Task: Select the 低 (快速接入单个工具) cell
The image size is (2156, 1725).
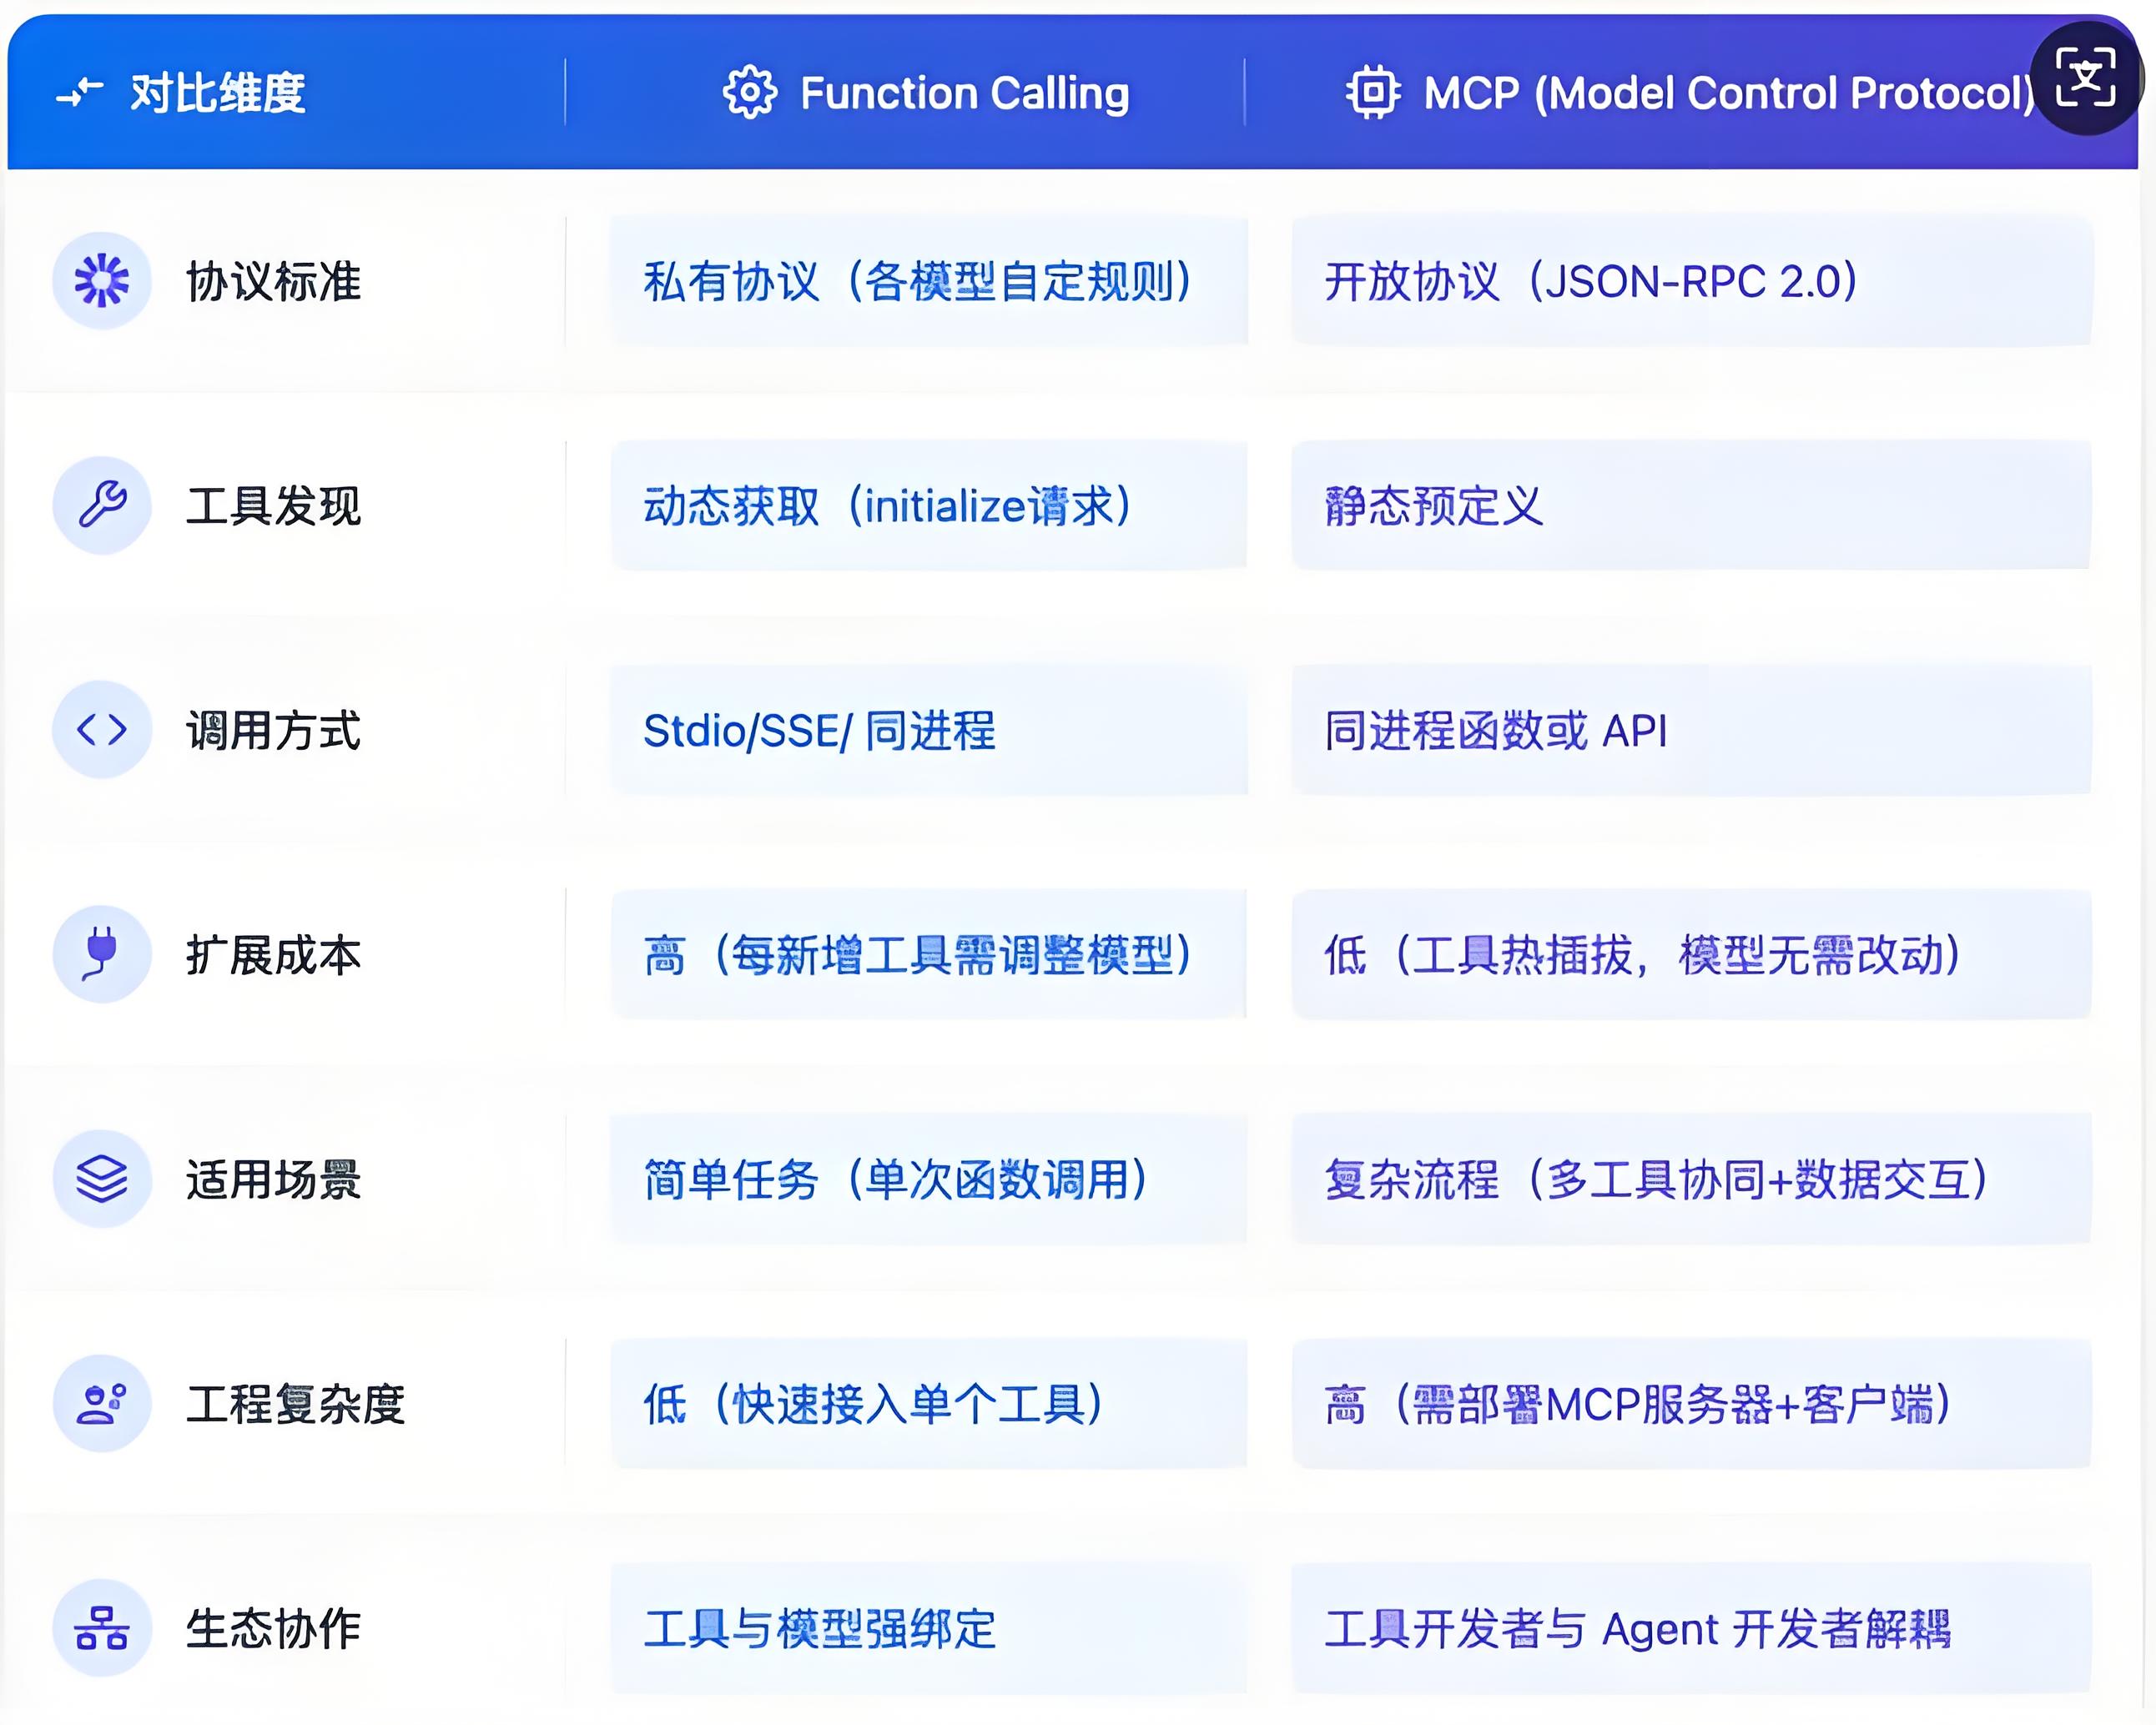Action: pos(875,1404)
